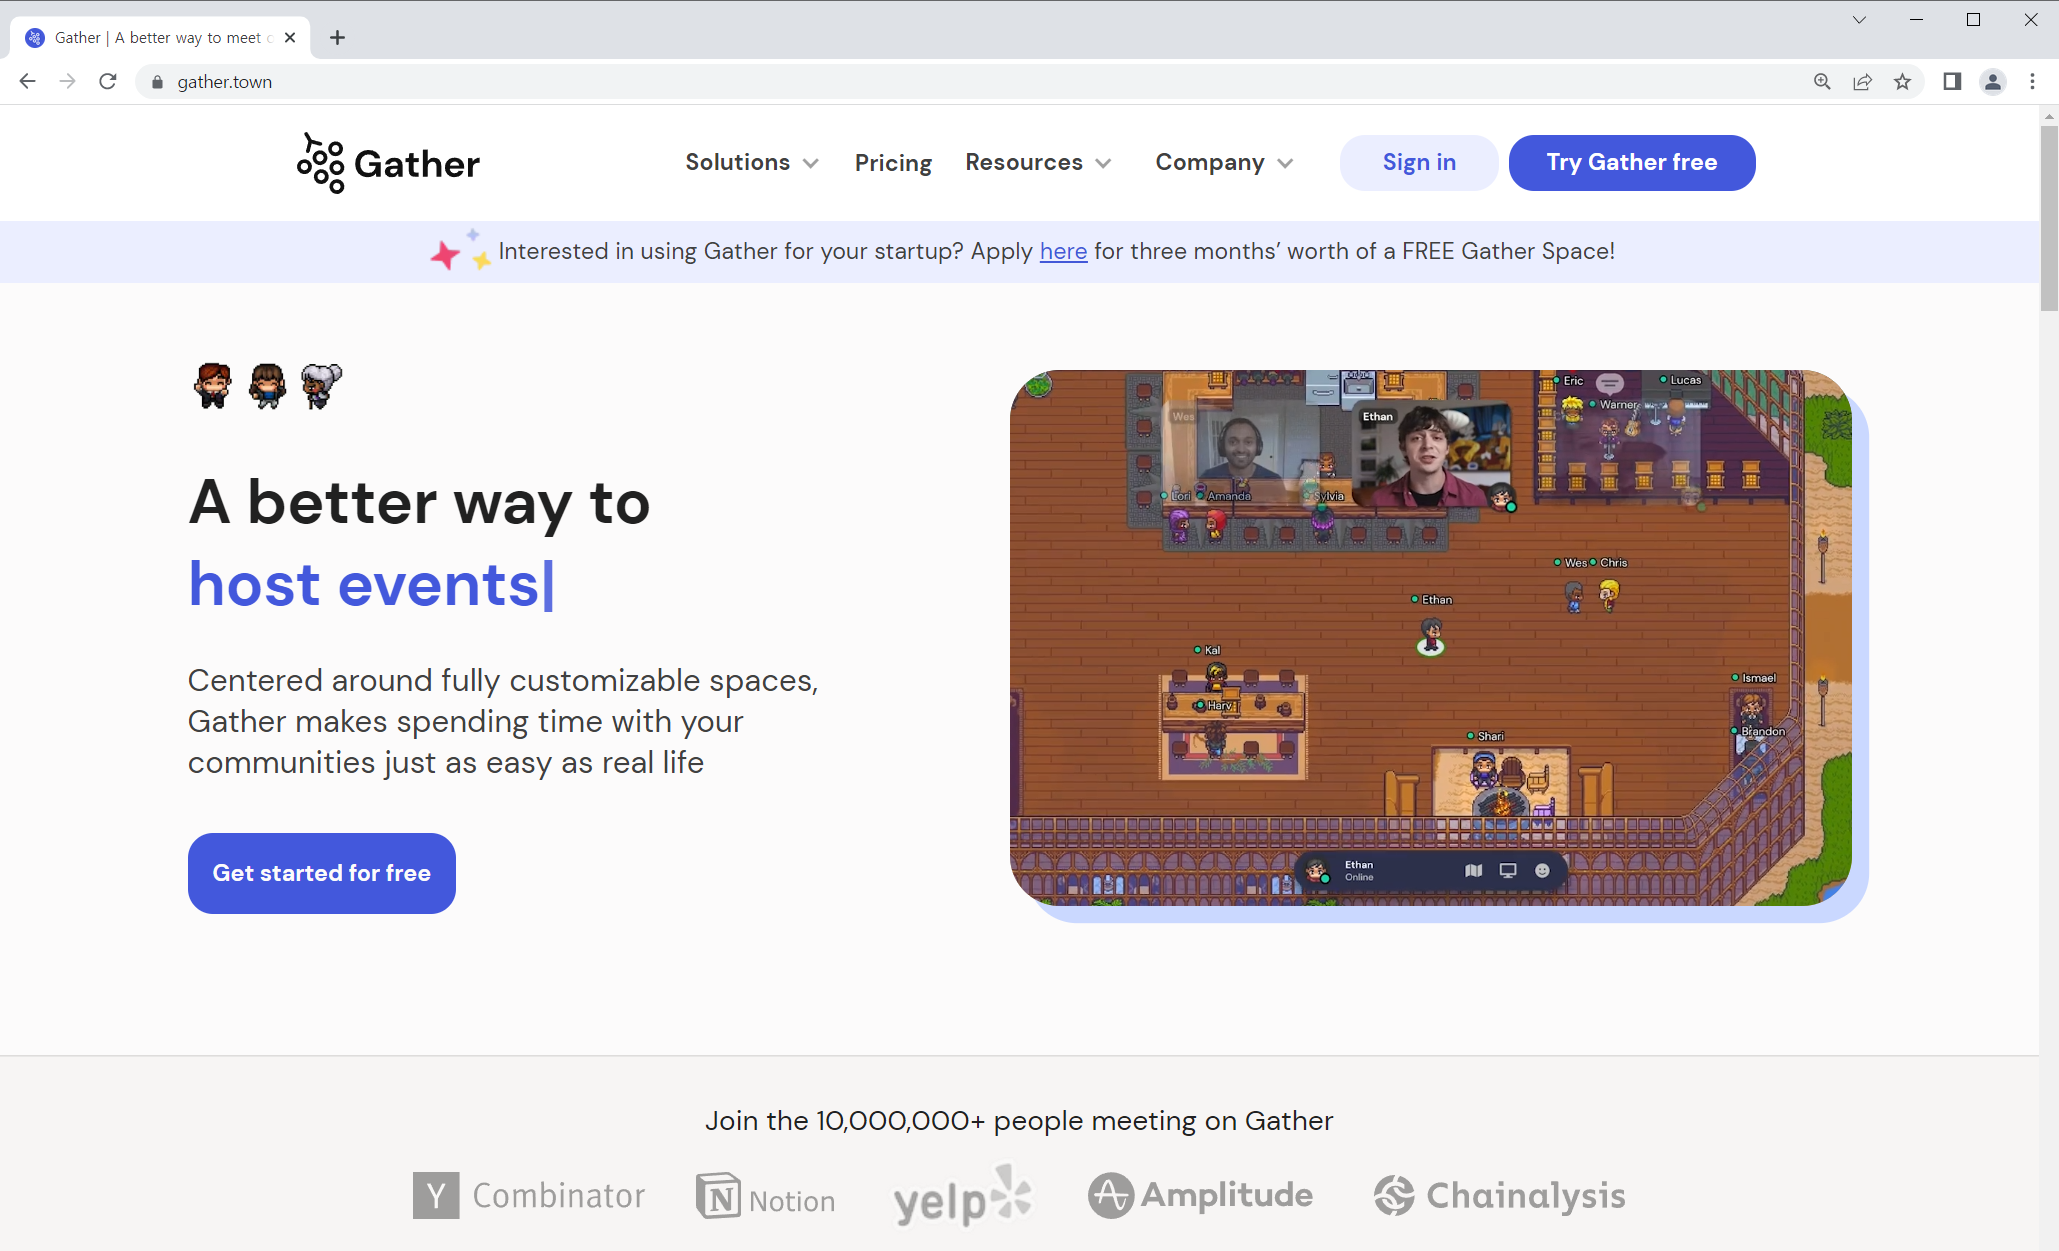The height and width of the screenshot is (1251, 2059).
Task: Expand the Solutions dropdown menu
Action: [751, 163]
